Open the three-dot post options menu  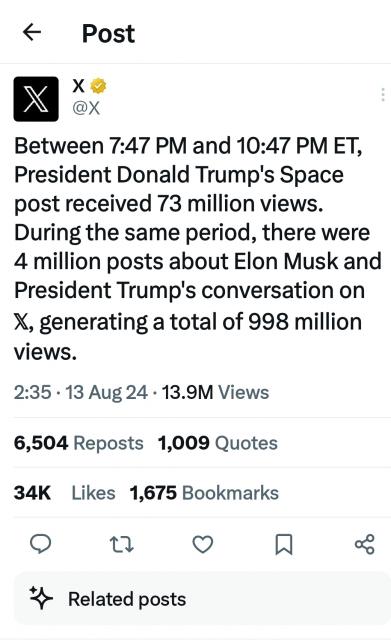tap(382, 94)
